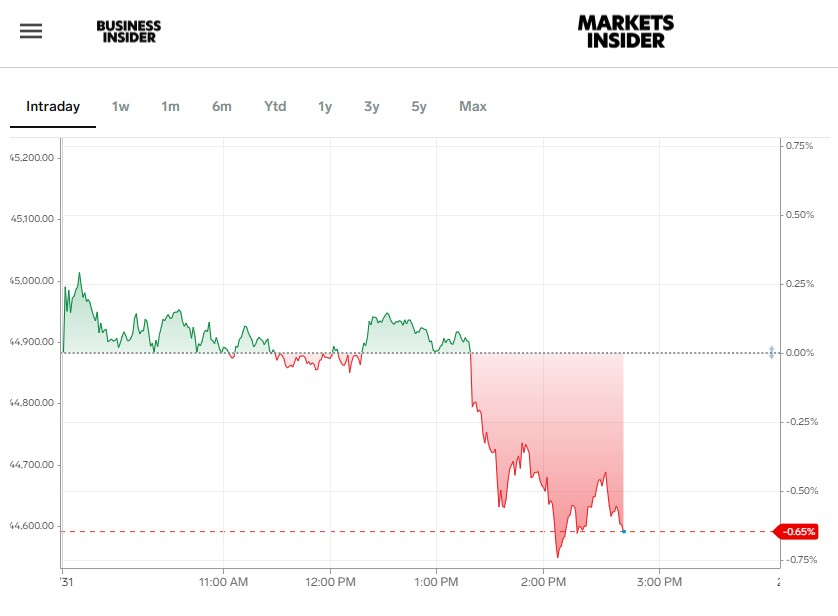Show the 1m chart range

[170, 106]
